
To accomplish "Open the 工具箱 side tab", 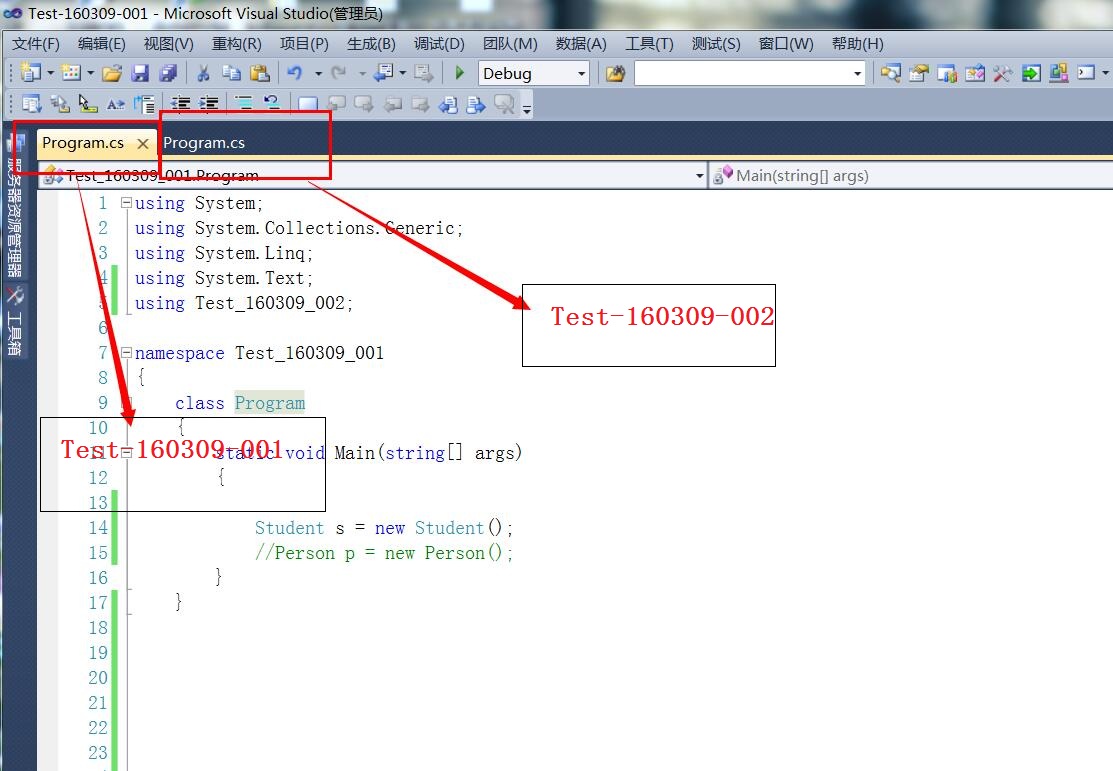I will click(x=14, y=321).
